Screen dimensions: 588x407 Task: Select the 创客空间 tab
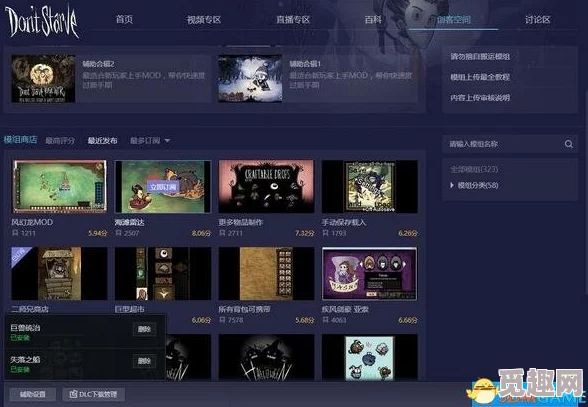[453, 20]
